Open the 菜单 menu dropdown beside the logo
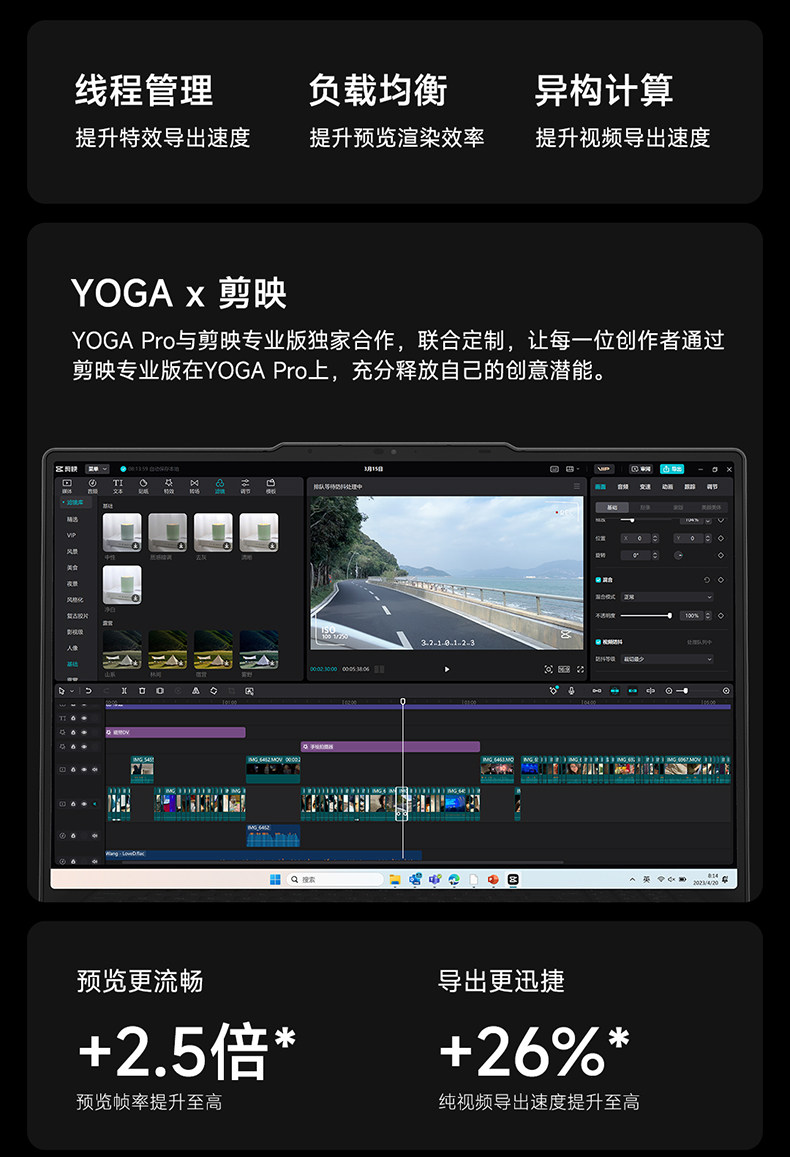Screen dimensions: 790x1157 pos(97,469)
